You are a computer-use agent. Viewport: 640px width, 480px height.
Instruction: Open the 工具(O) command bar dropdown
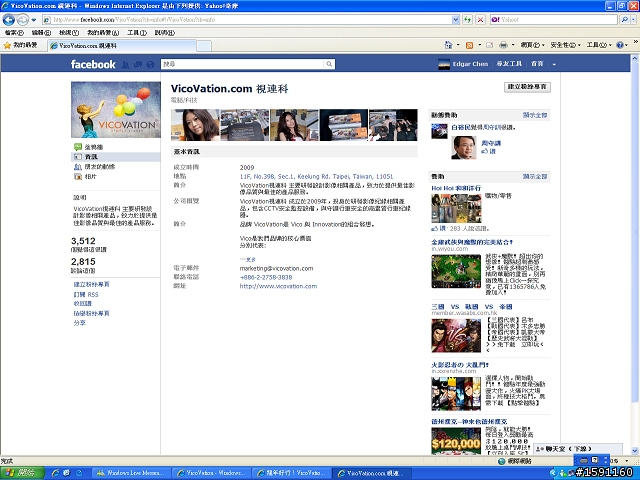tap(599, 45)
